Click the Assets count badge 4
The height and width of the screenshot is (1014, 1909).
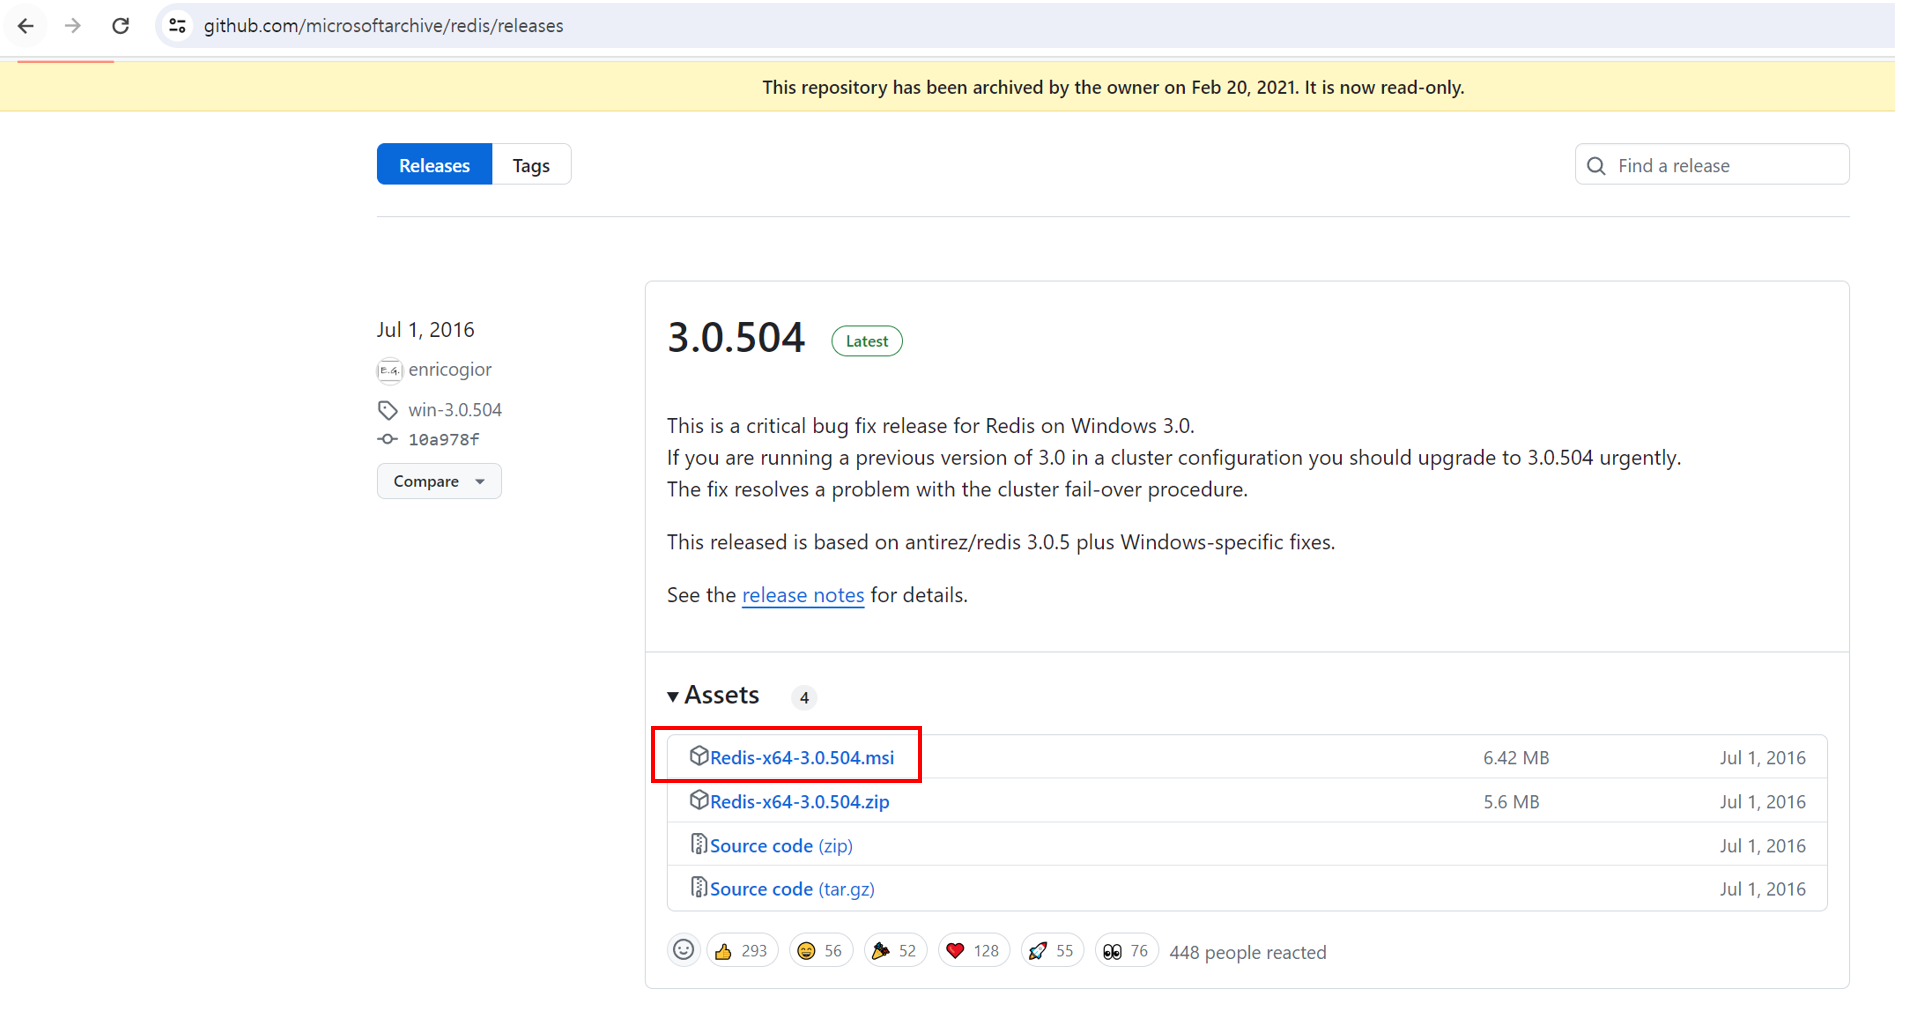(x=804, y=698)
